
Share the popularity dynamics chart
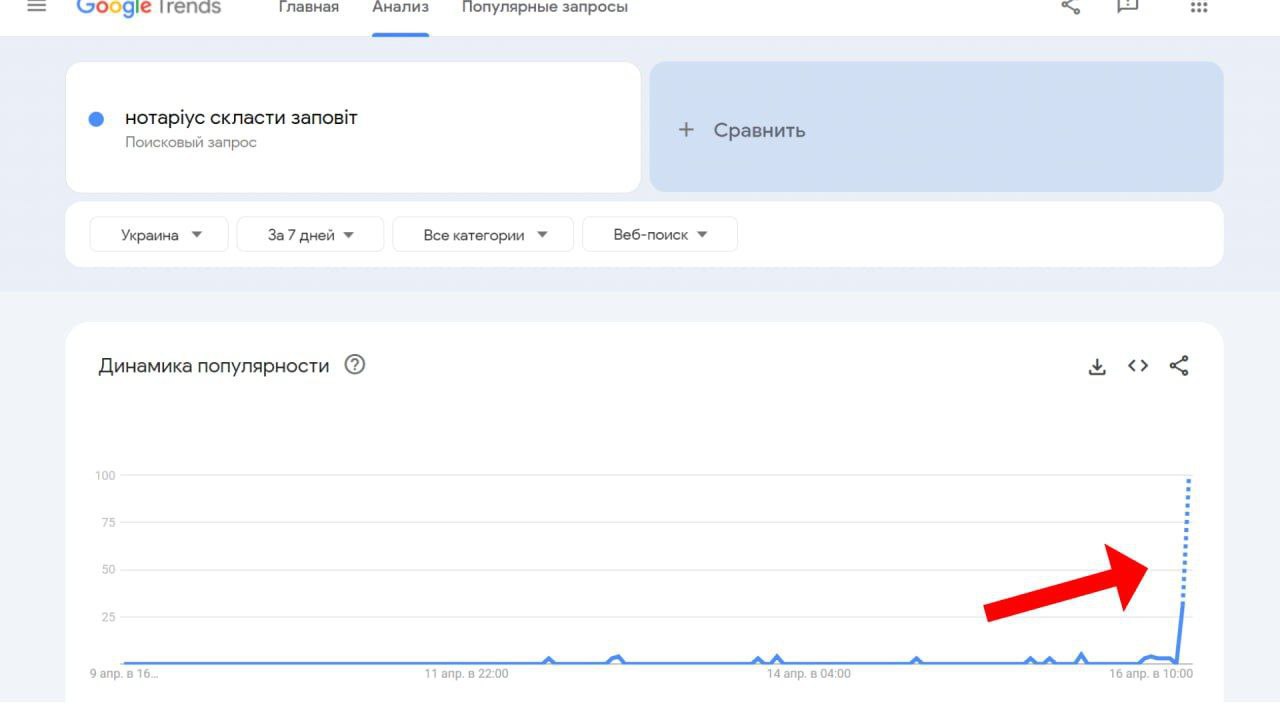[1179, 366]
